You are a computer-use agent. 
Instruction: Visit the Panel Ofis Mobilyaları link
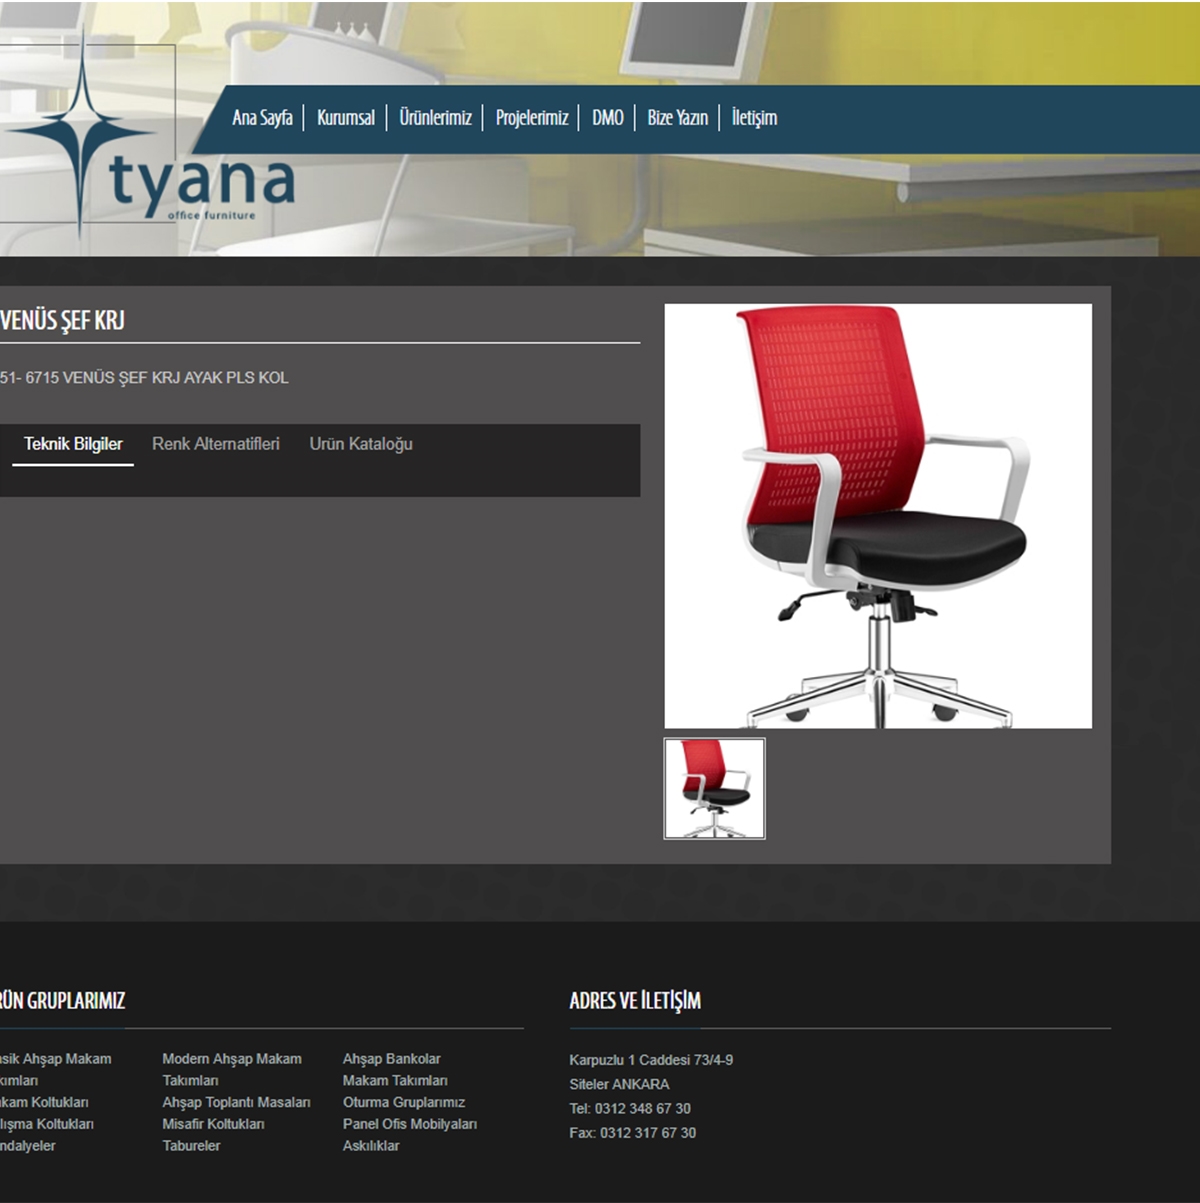[409, 1124]
